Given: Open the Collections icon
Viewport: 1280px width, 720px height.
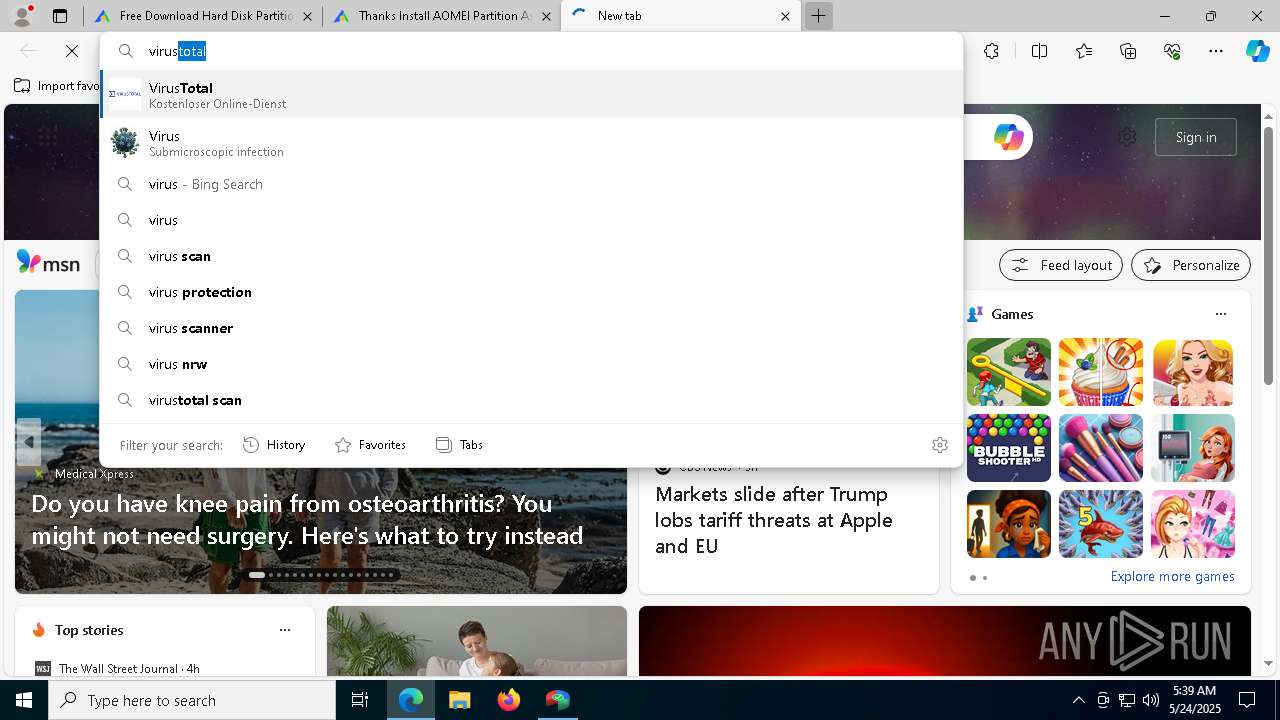Looking at the screenshot, I should pos(1128,51).
